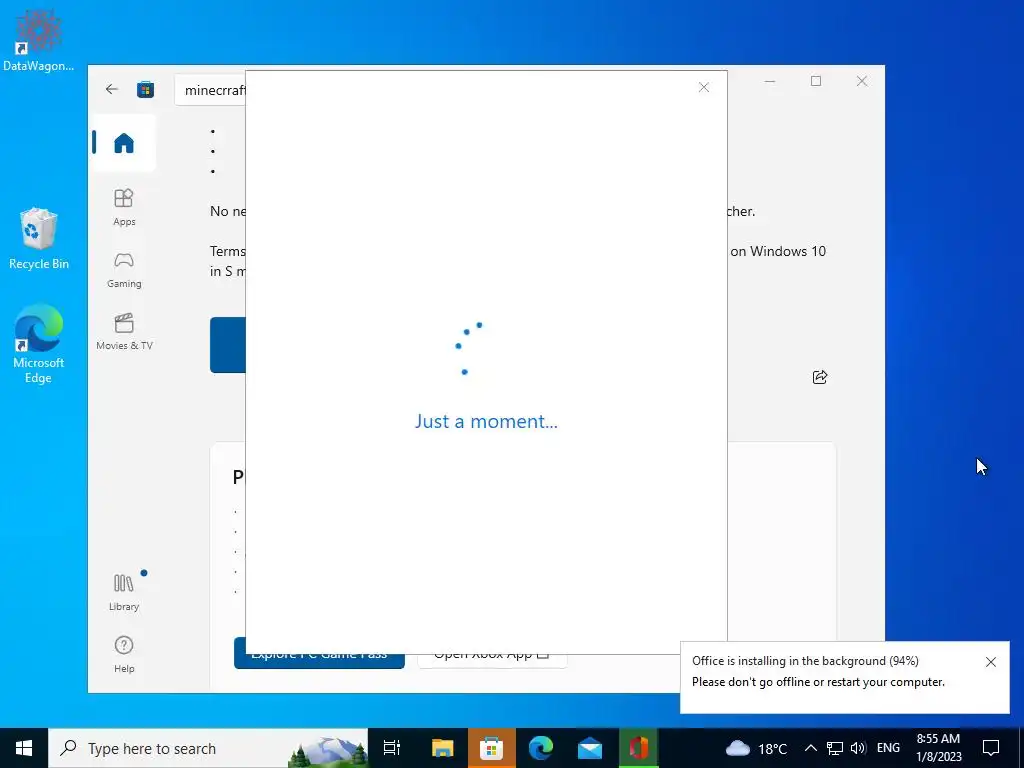
Task: Click the Microsoft Store logo icon
Action: pyautogui.click(x=145, y=89)
